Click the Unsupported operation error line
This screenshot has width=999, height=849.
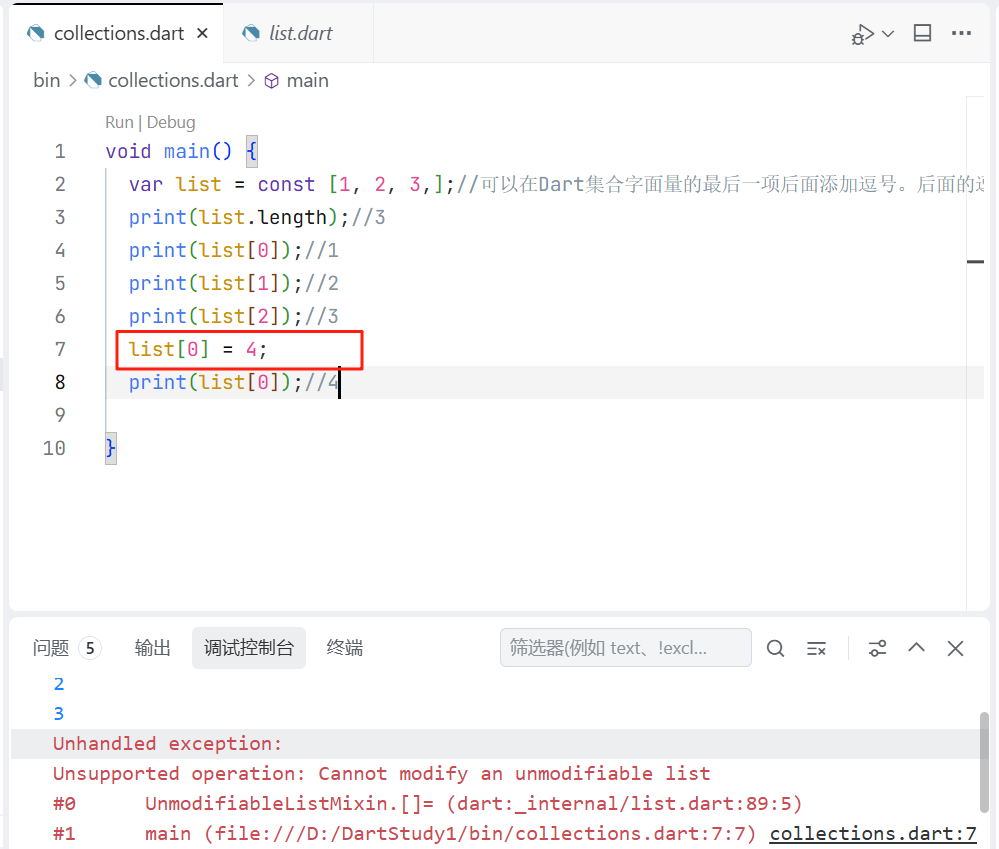point(381,773)
